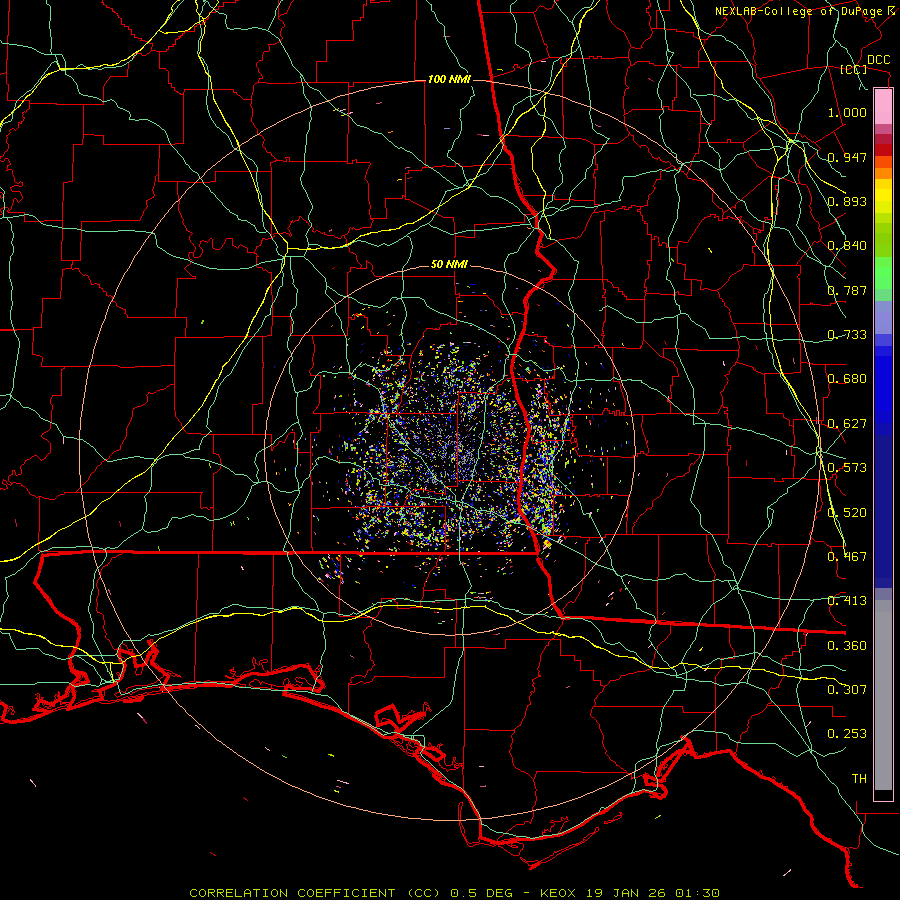The image size is (900, 900).
Task: Click the gray segment of color scale
Action: pyautogui.click(x=883, y=695)
